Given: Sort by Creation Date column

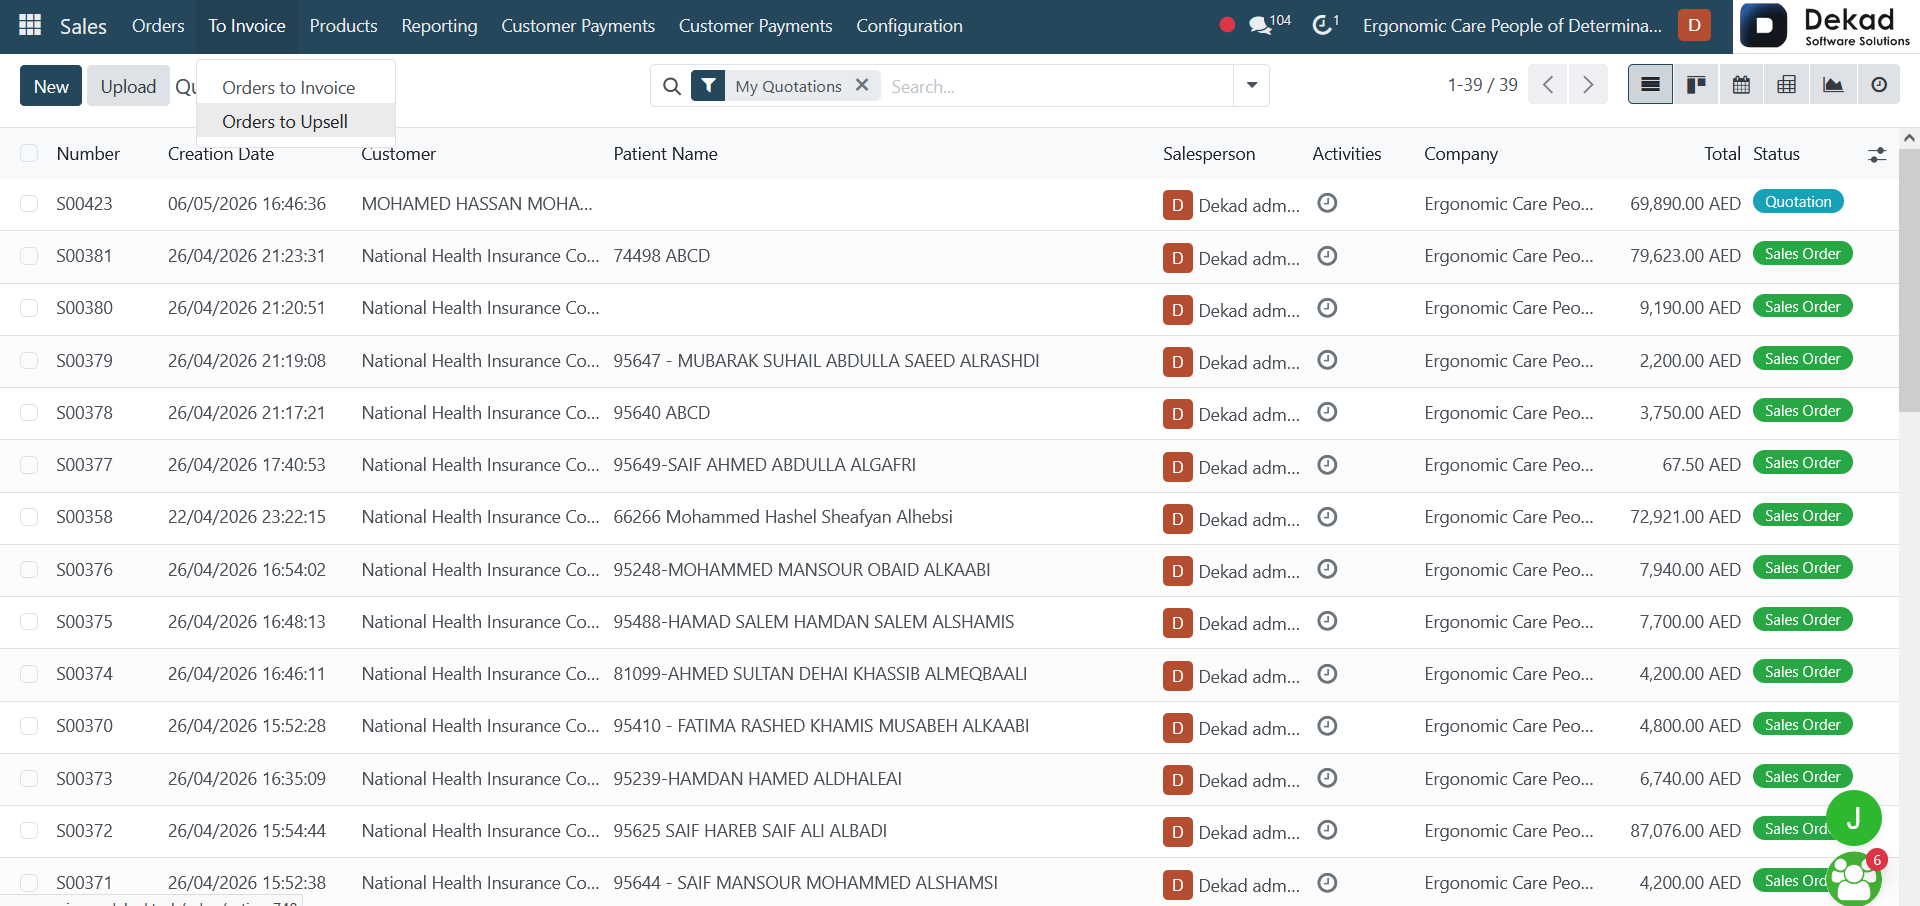Looking at the screenshot, I should [x=221, y=154].
